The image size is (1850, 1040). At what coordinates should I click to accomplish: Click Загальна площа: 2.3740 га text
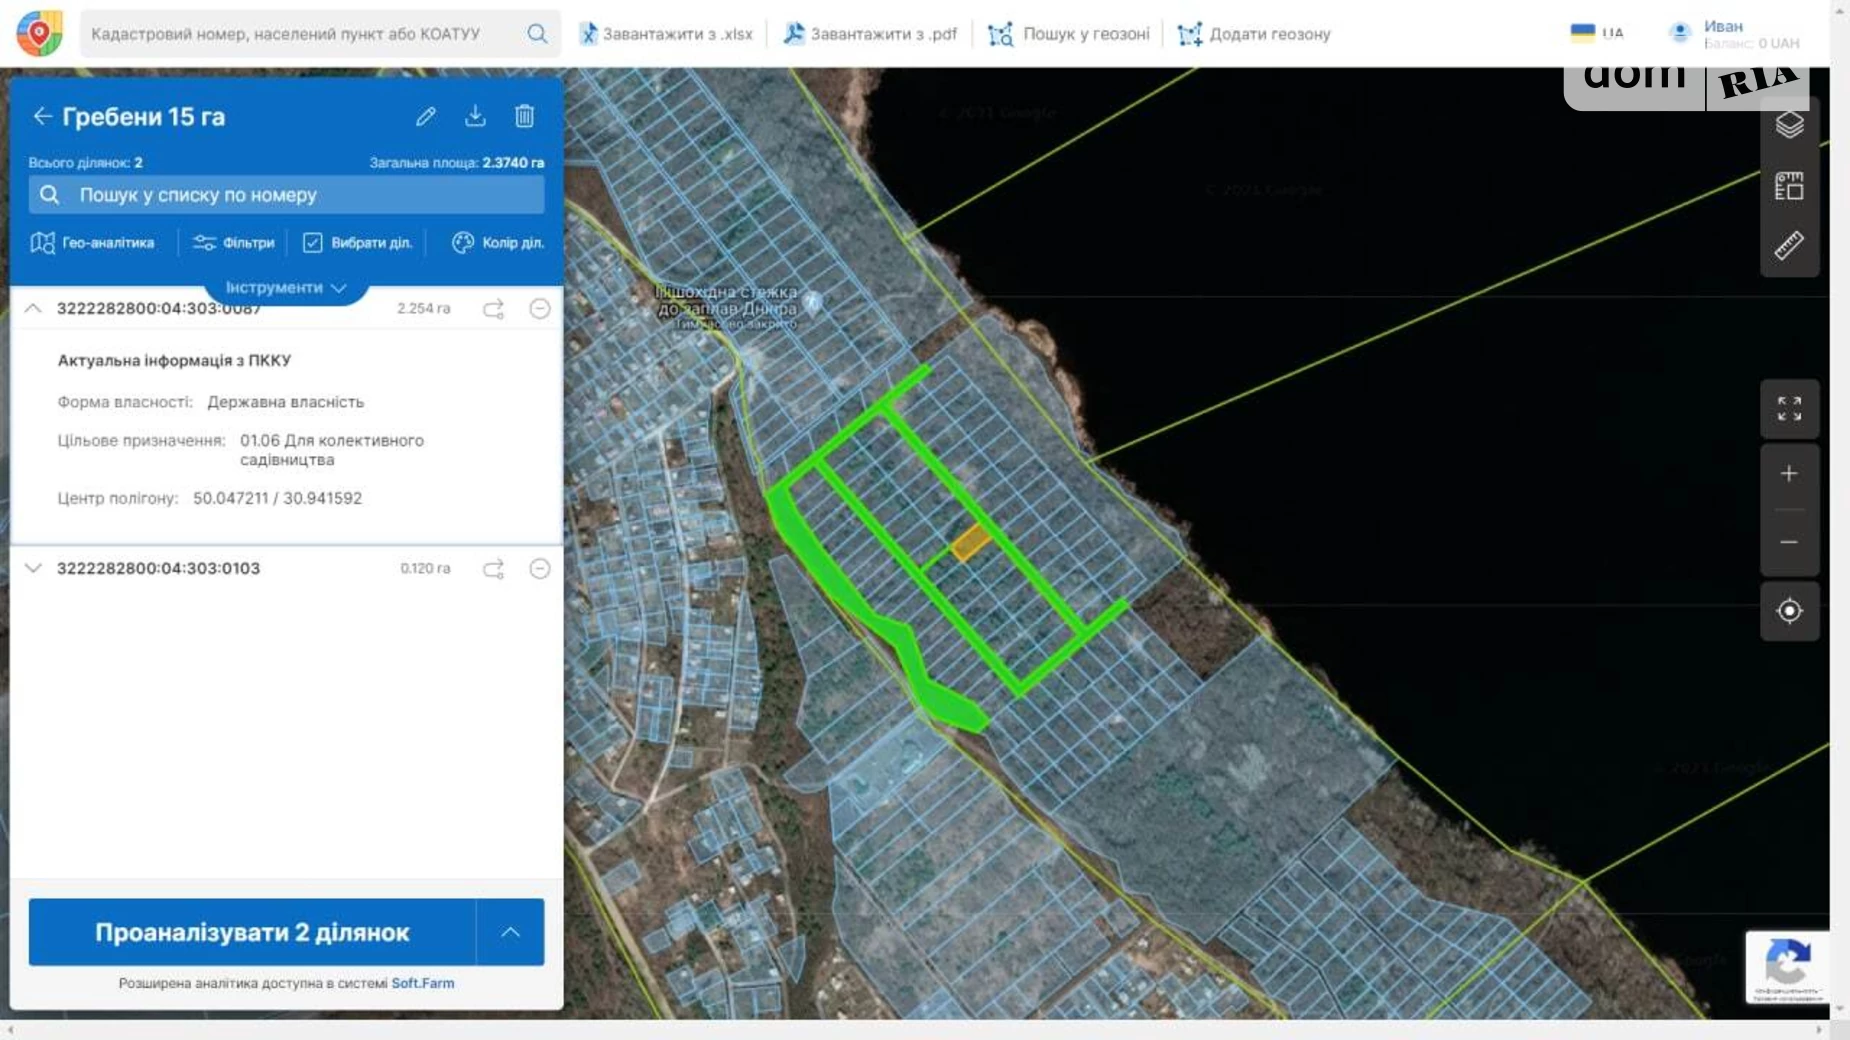[456, 162]
